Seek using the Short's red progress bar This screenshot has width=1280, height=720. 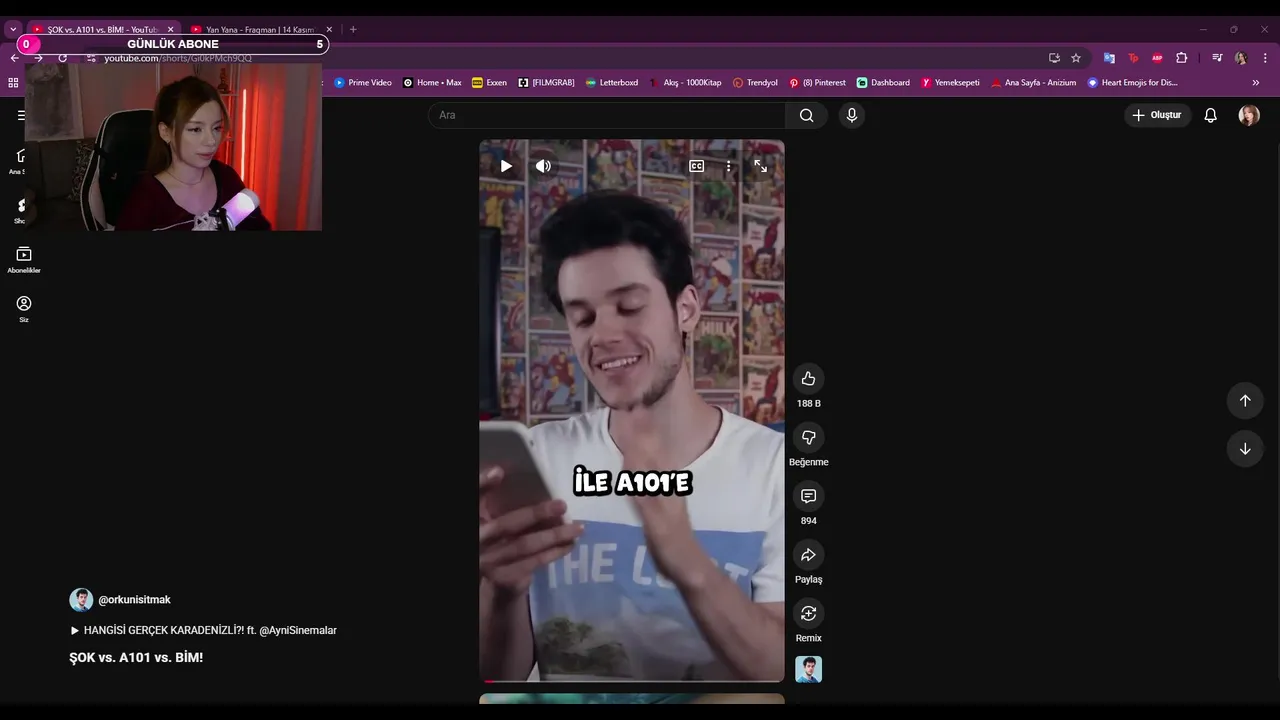click(632, 681)
